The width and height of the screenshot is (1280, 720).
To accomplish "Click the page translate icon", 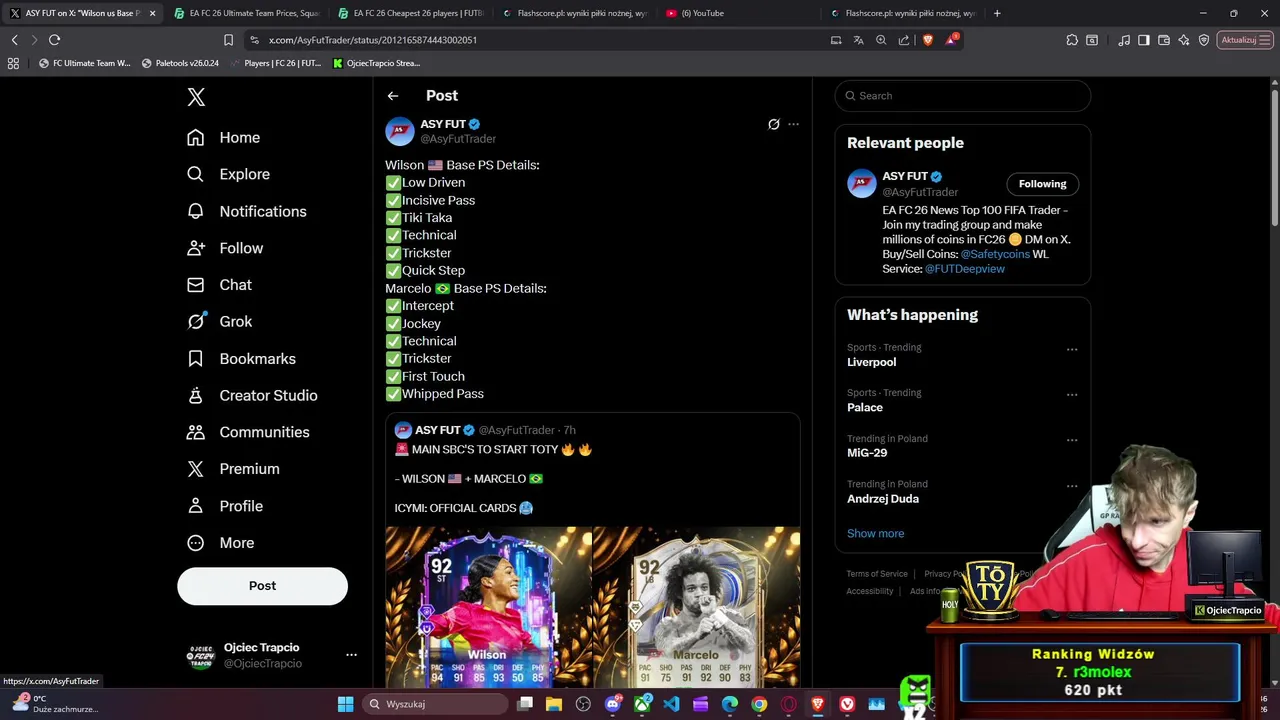I will point(858,40).
